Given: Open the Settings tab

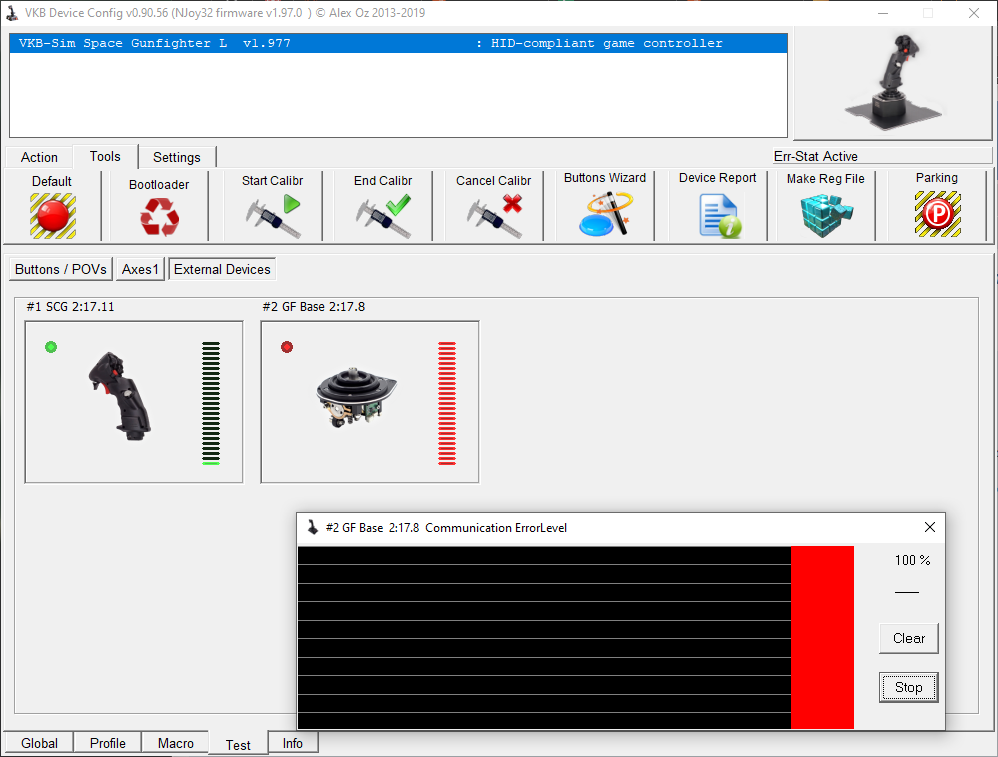Looking at the screenshot, I should coord(177,157).
